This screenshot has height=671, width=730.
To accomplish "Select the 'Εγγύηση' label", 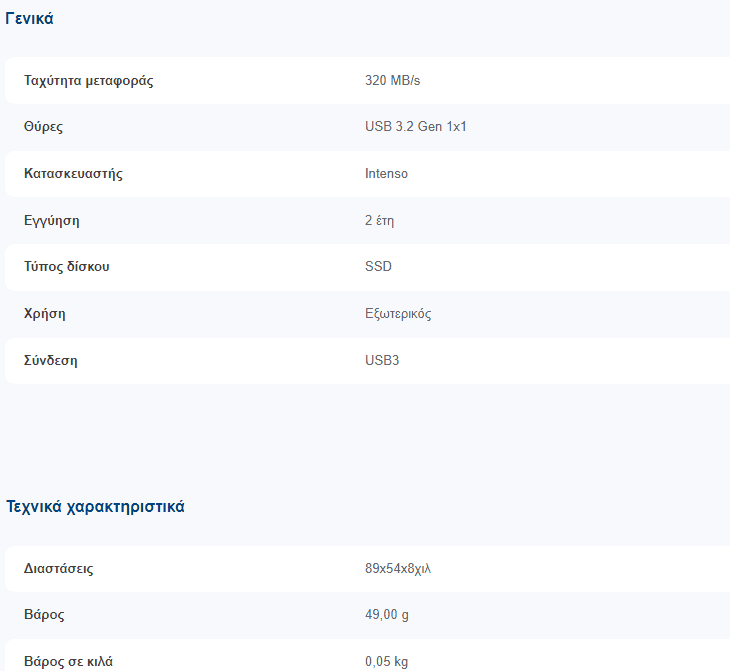I will click(52, 220).
